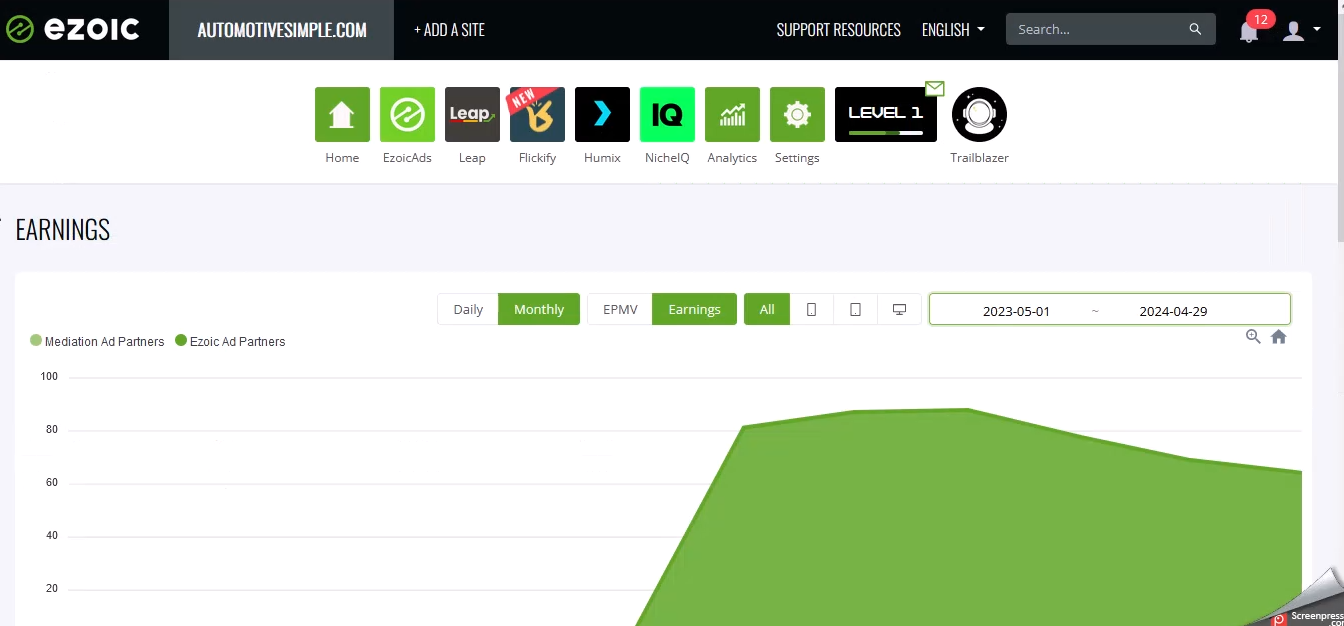This screenshot has height=626, width=1344.
Task: Go to the Analytics icon
Action: [732, 114]
